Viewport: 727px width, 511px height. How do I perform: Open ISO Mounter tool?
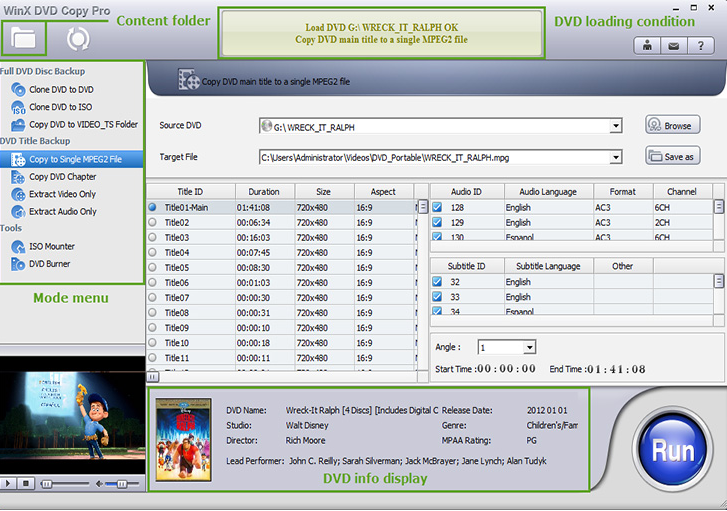pos(52,246)
